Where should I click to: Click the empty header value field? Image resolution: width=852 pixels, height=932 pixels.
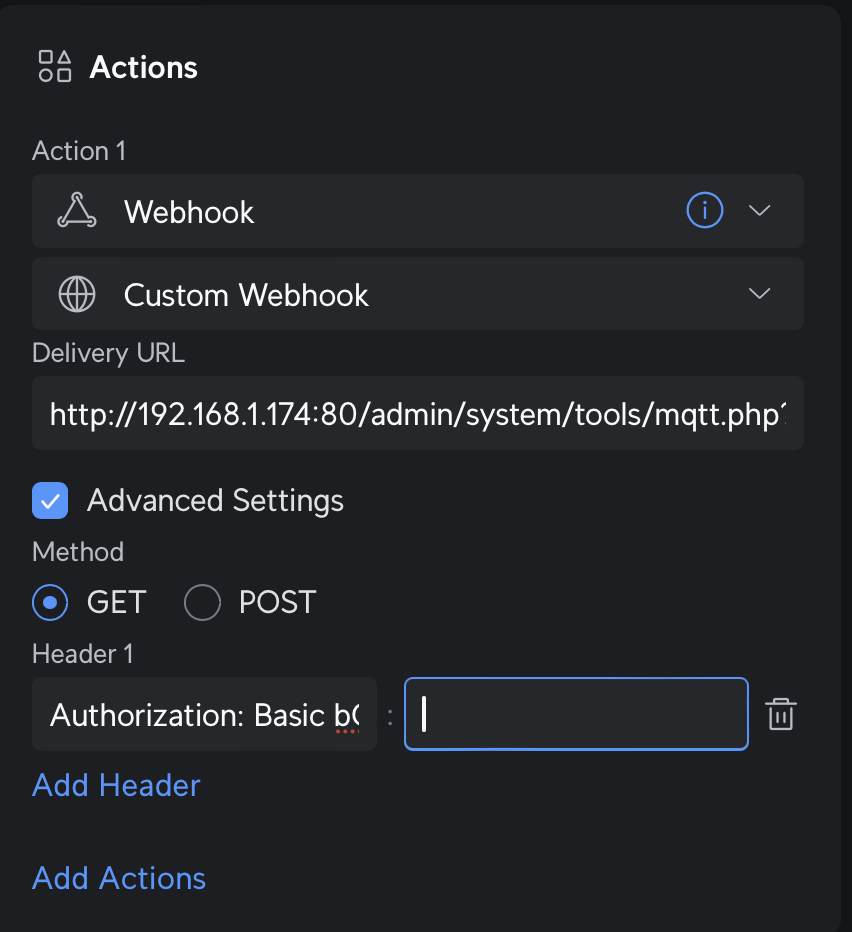[x=576, y=715]
